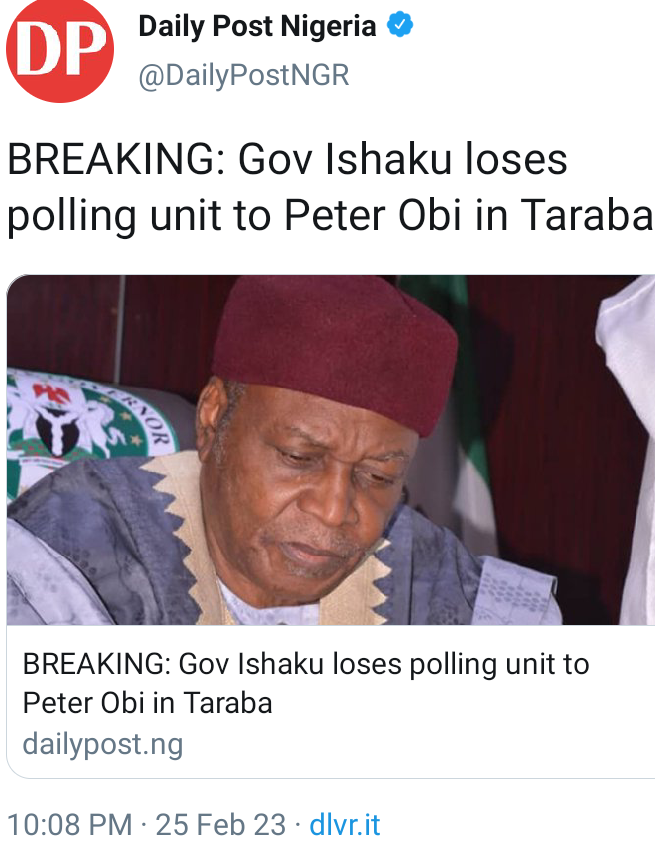Click the blue verified badge
The width and height of the screenshot is (655, 851).
click(399, 27)
